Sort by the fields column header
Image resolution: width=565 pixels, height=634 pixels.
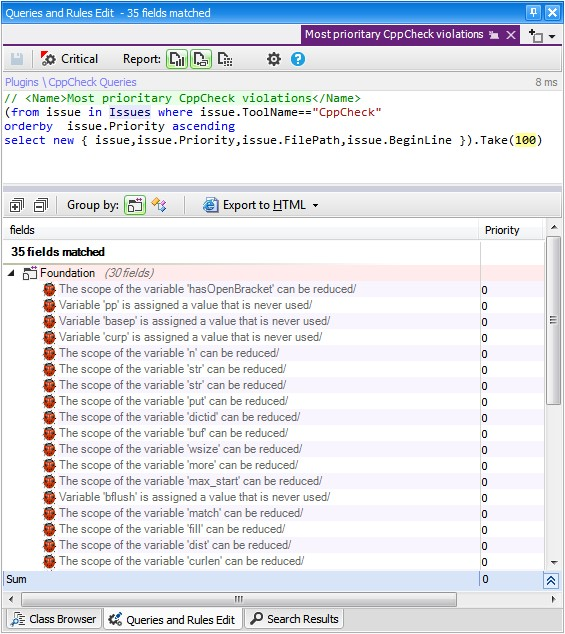pos(241,230)
